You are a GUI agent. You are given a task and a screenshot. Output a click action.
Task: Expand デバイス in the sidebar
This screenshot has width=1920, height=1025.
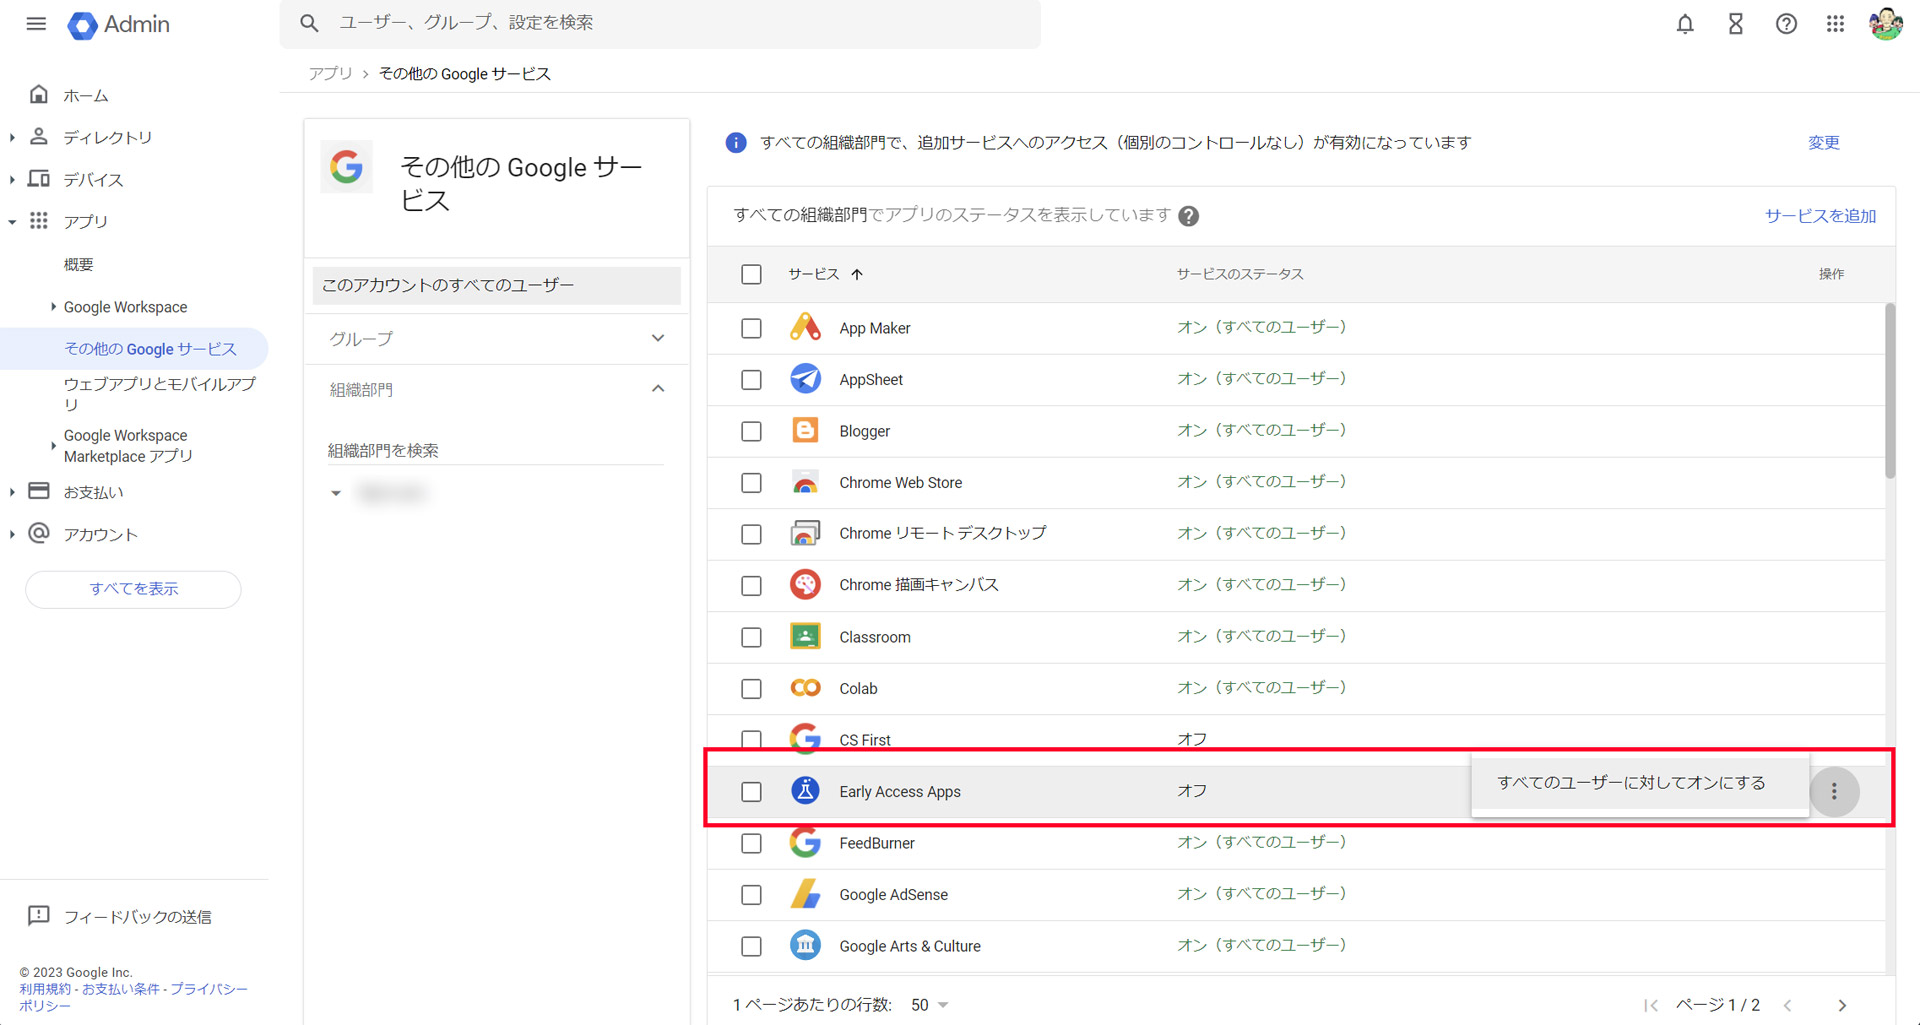tap(12, 180)
